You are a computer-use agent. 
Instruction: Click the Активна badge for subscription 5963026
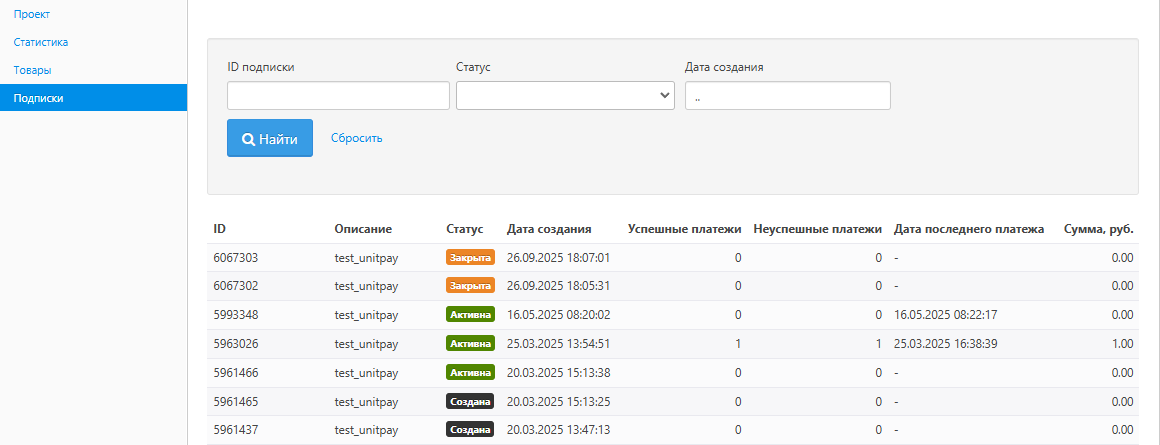[x=470, y=344]
